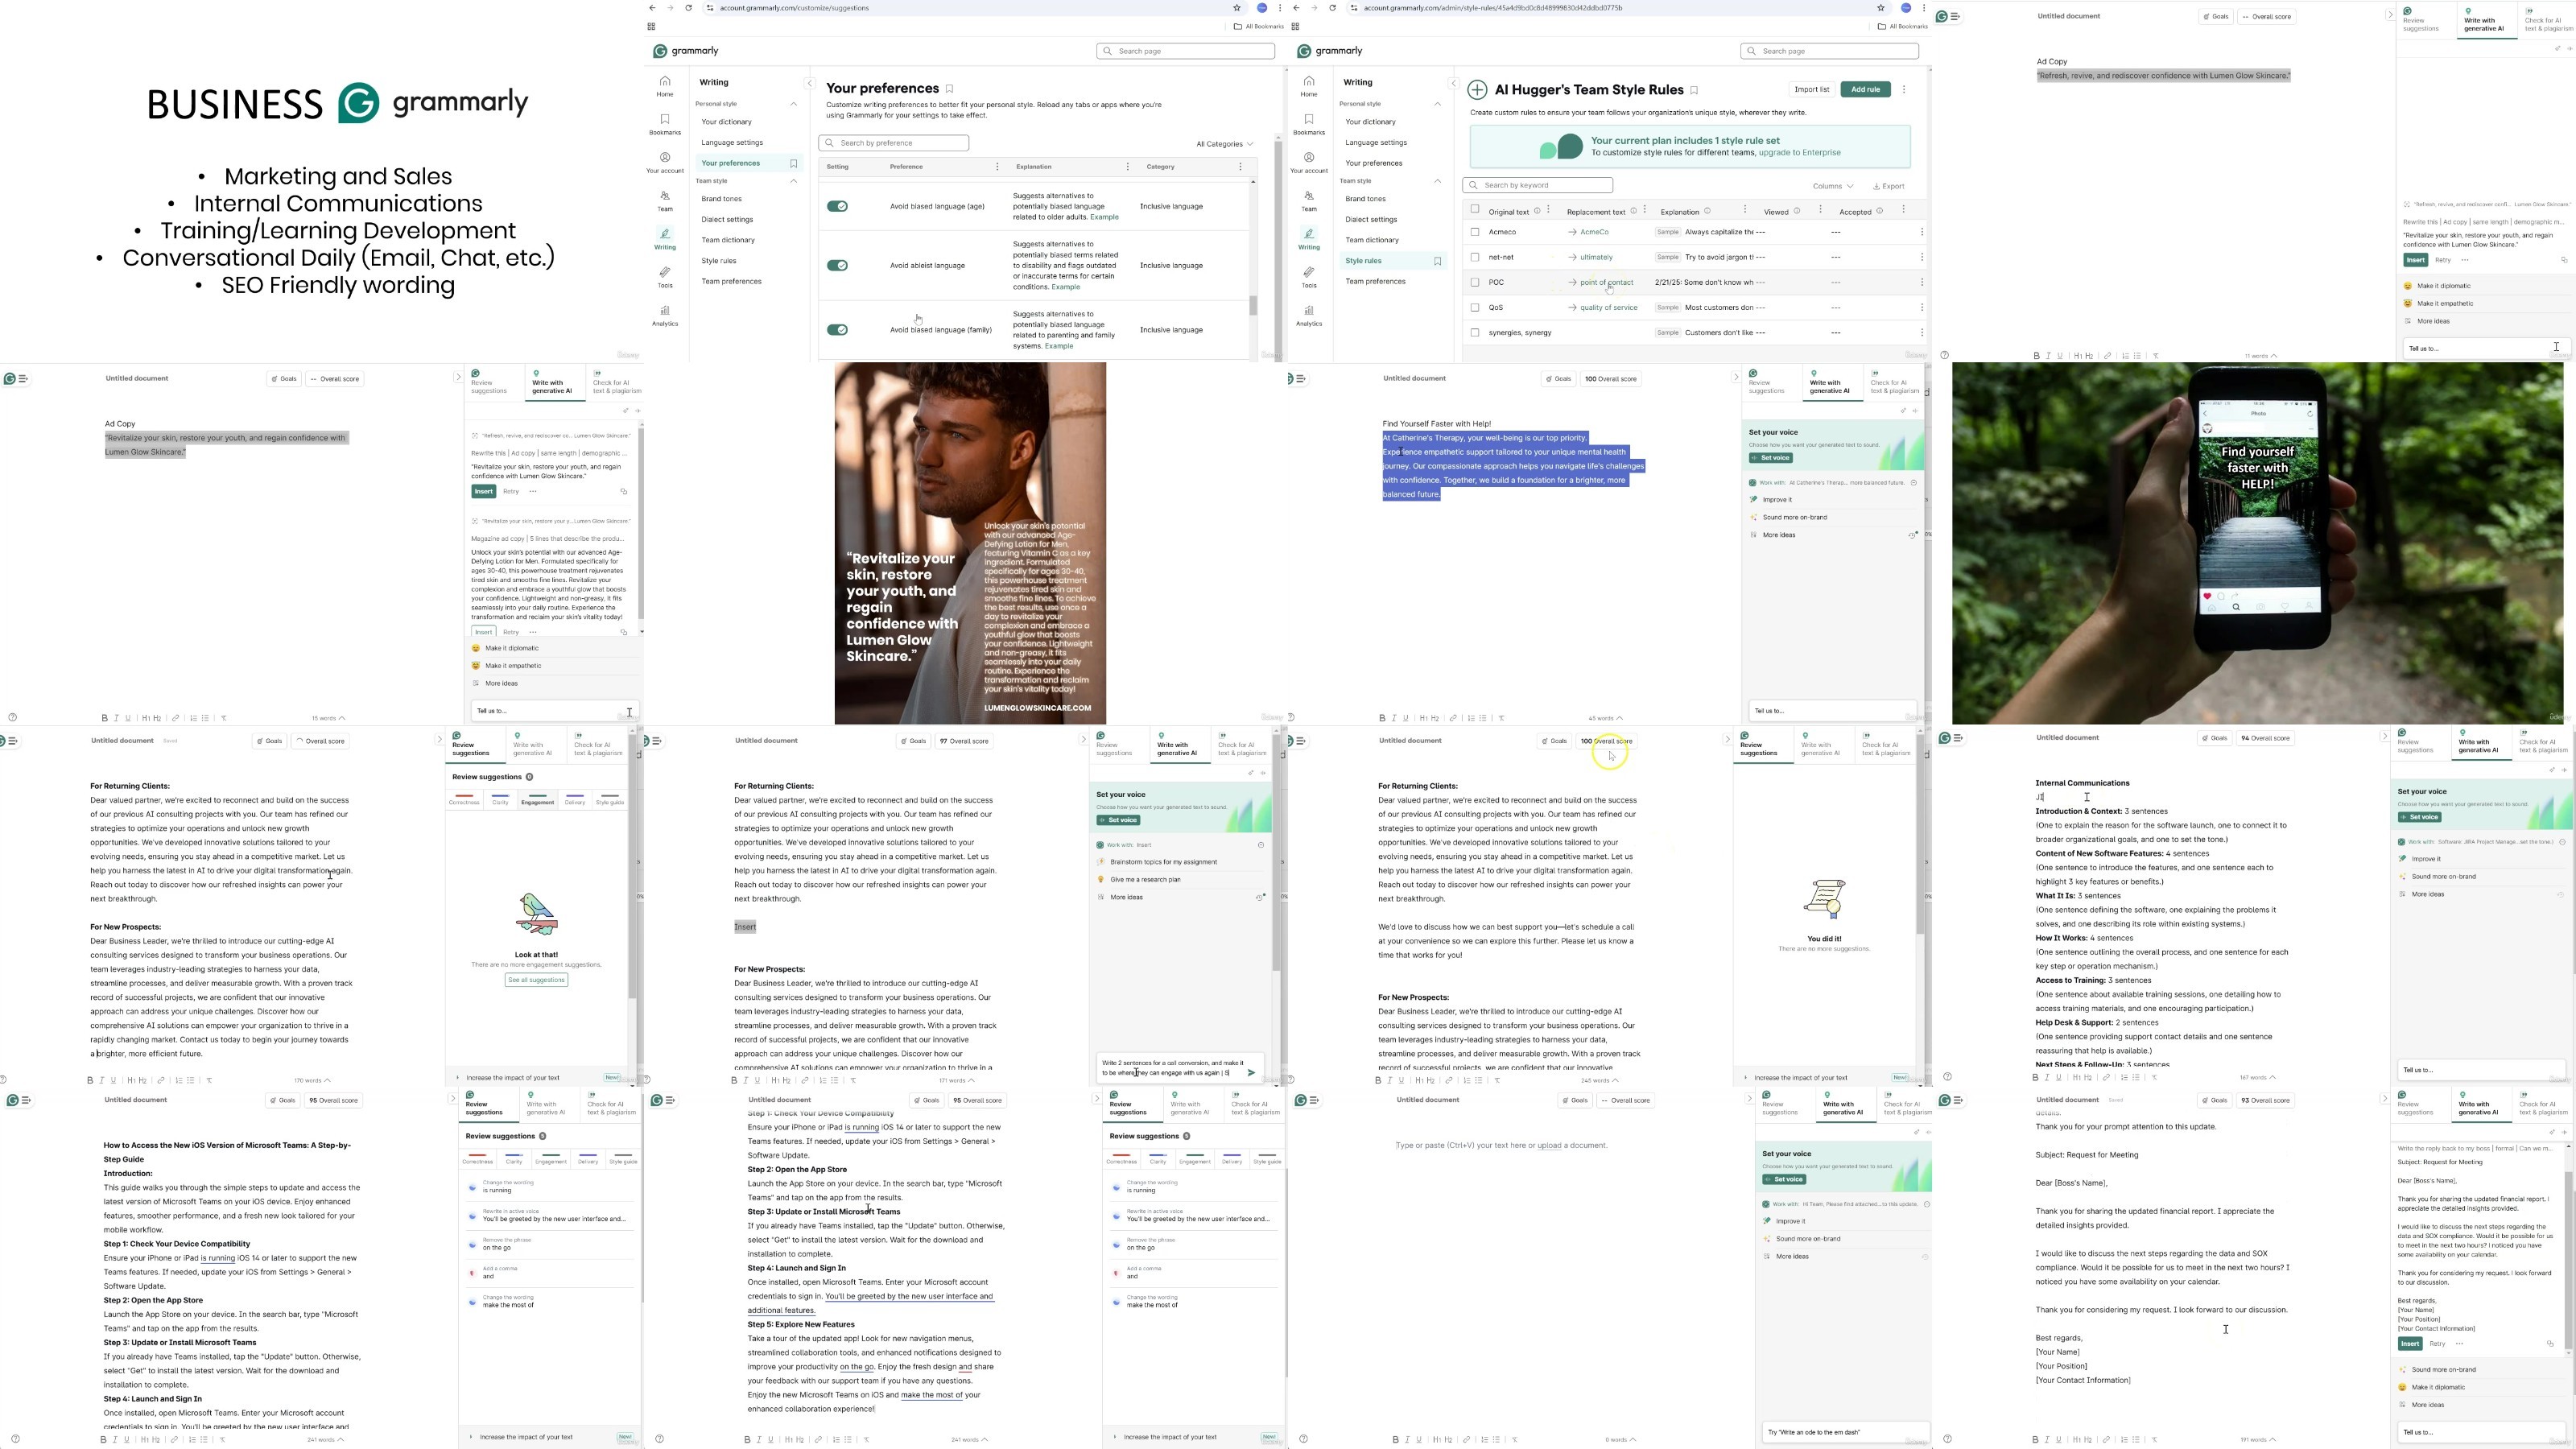Click the preferences table scrollbar thumb

coord(1253,304)
